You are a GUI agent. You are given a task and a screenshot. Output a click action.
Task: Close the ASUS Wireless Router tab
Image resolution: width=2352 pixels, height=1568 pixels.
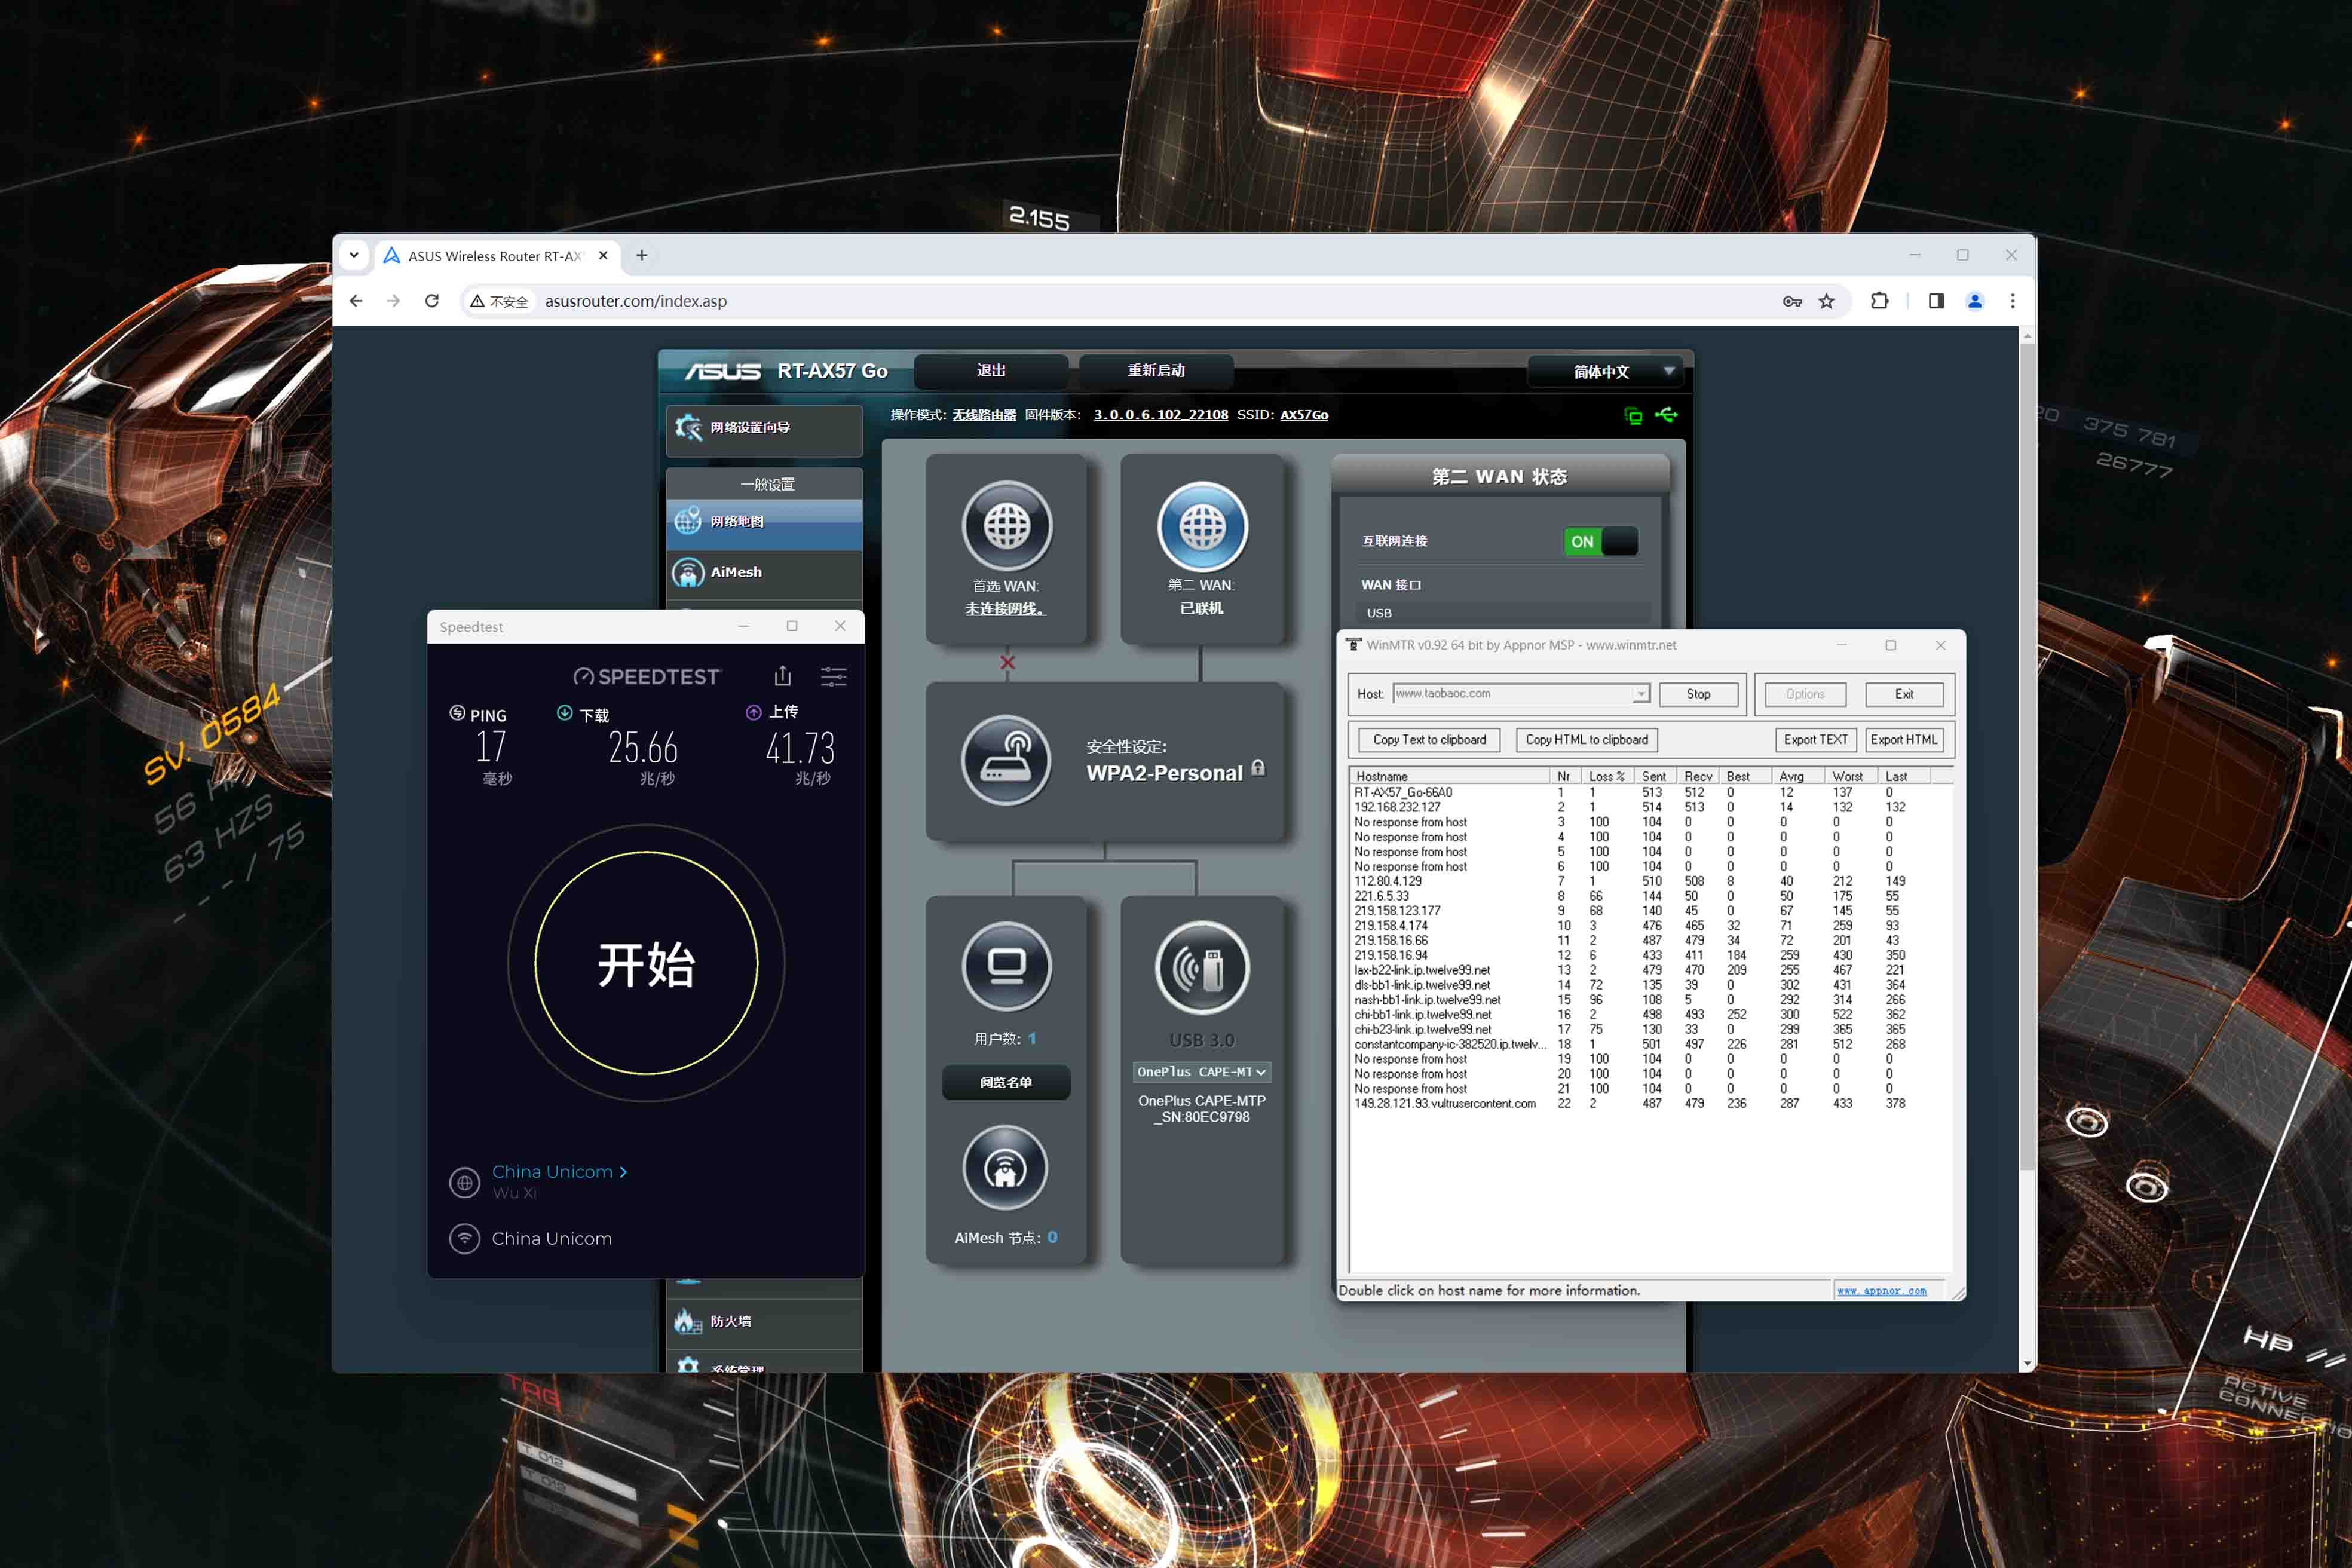point(603,256)
